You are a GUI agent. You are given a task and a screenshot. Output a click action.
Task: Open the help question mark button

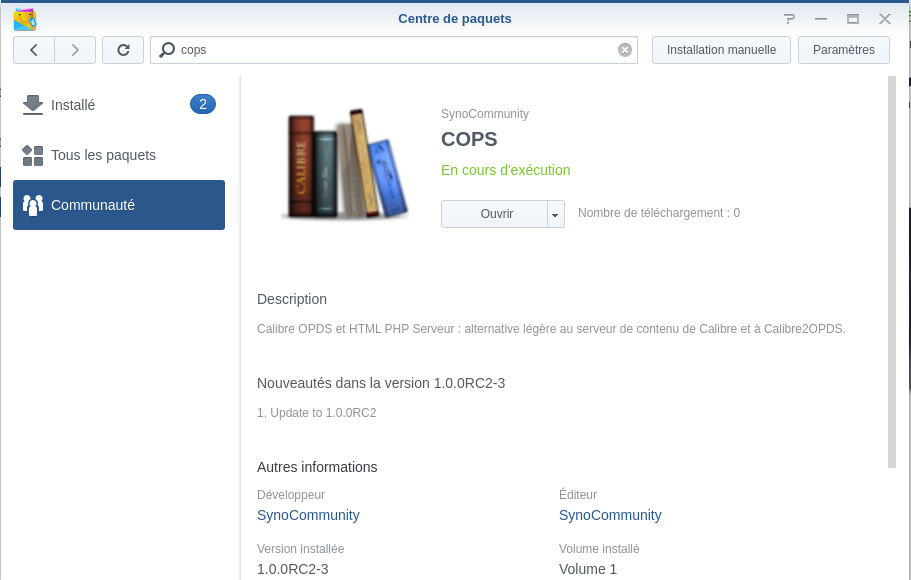pos(789,19)
